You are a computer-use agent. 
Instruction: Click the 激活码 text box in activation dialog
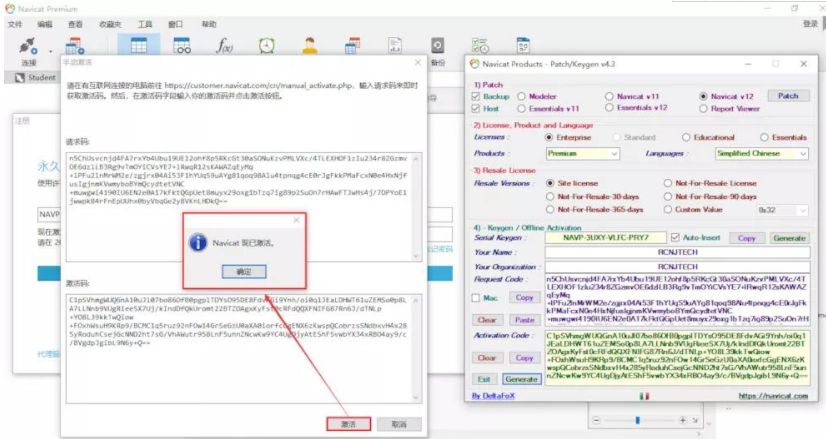pos(244,348)
